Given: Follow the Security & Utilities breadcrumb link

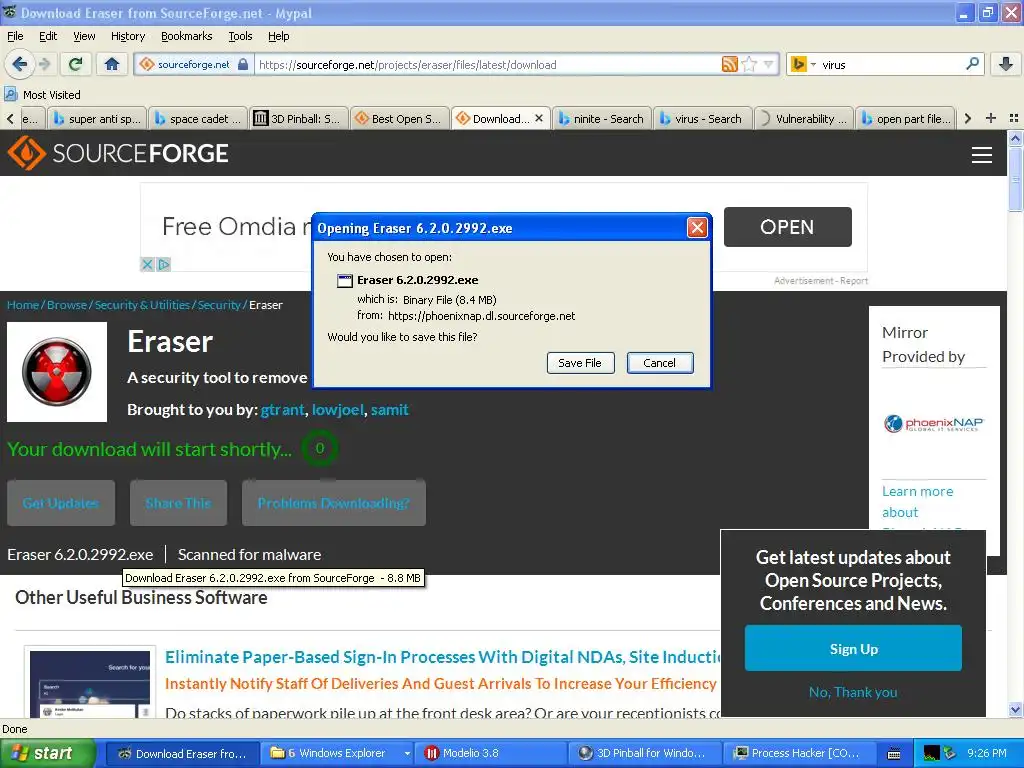Looking at the screenshot, I should 142,305.
